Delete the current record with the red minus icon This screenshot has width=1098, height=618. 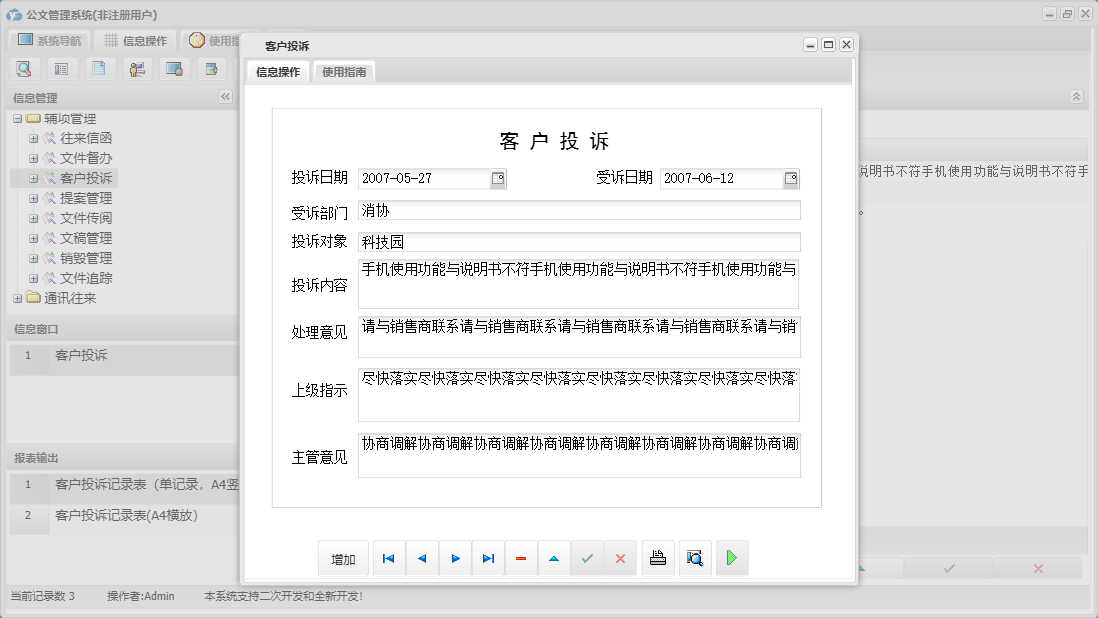[521, 558]
